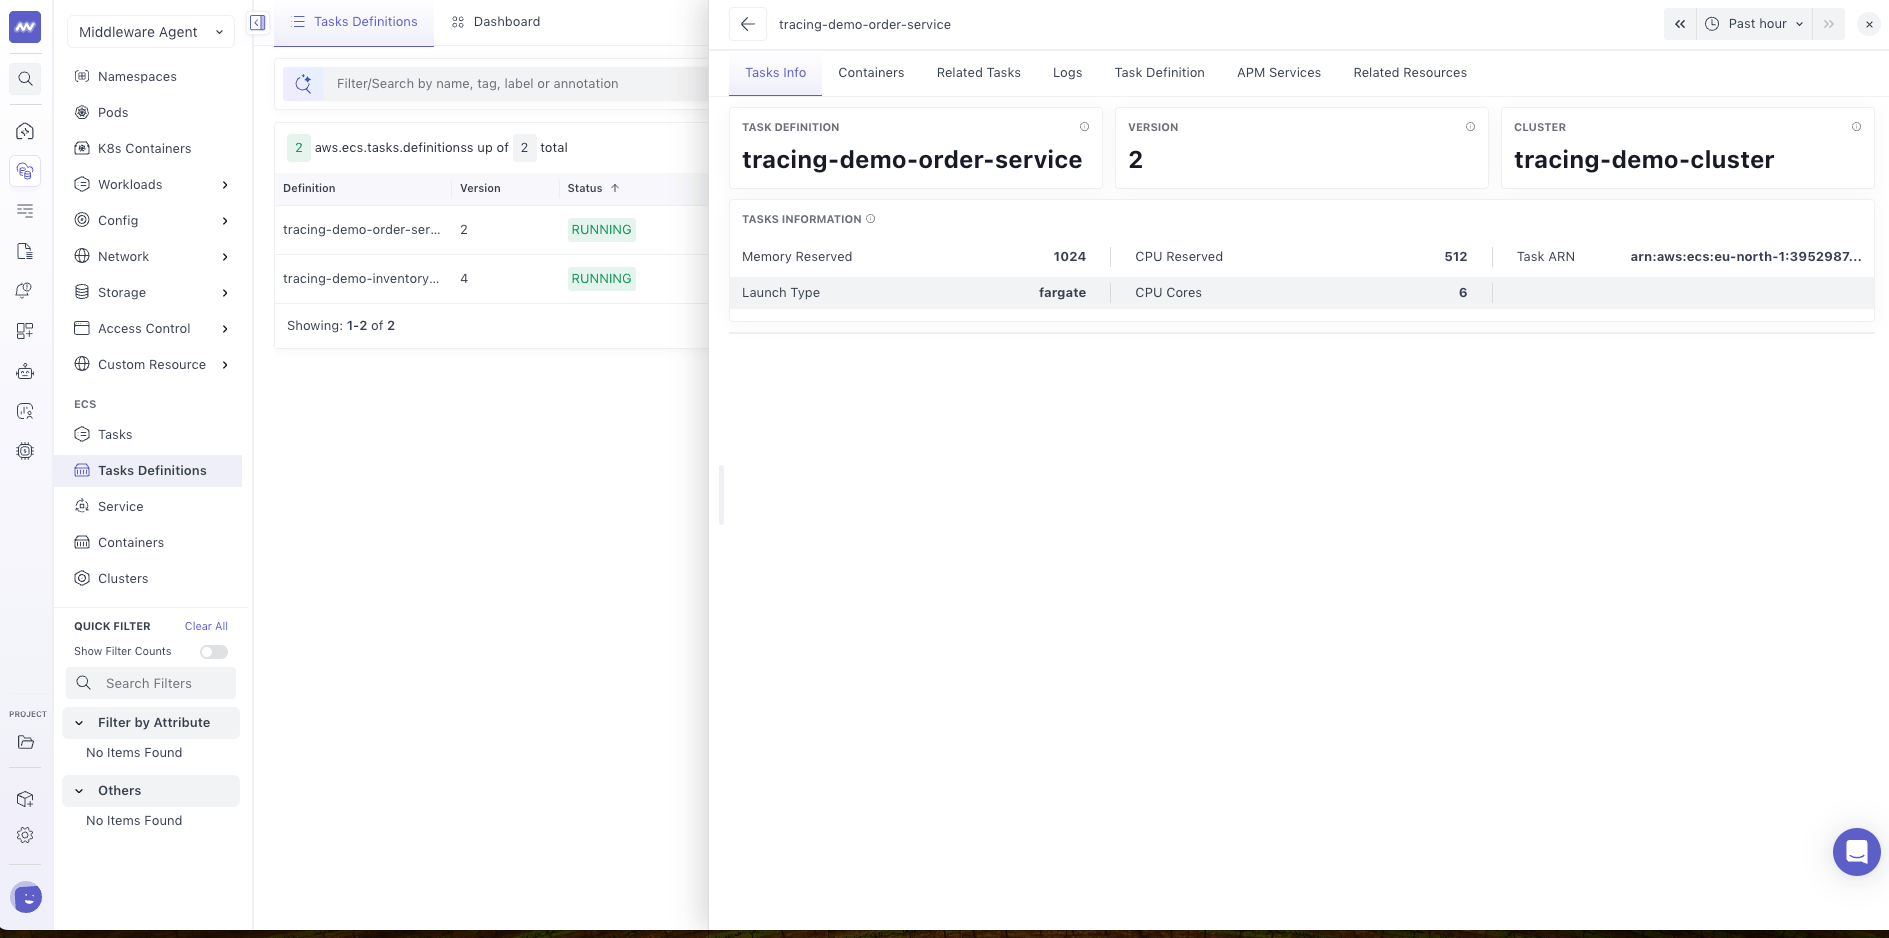Close the tracing-demo-order-service panel
Image resolution: width=1889 pixels, height=938 pixels.
[1868, 24]
